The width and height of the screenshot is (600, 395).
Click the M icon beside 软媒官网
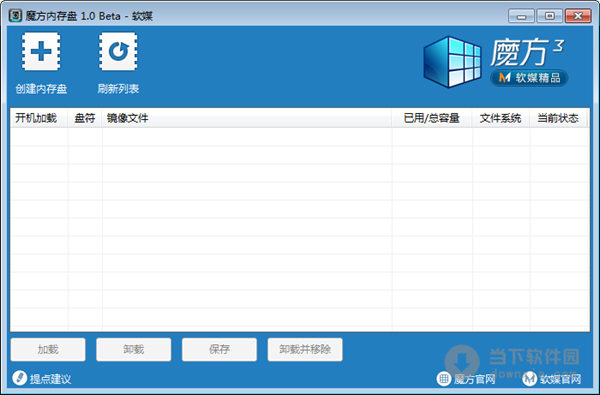click(x=530, y=379)
